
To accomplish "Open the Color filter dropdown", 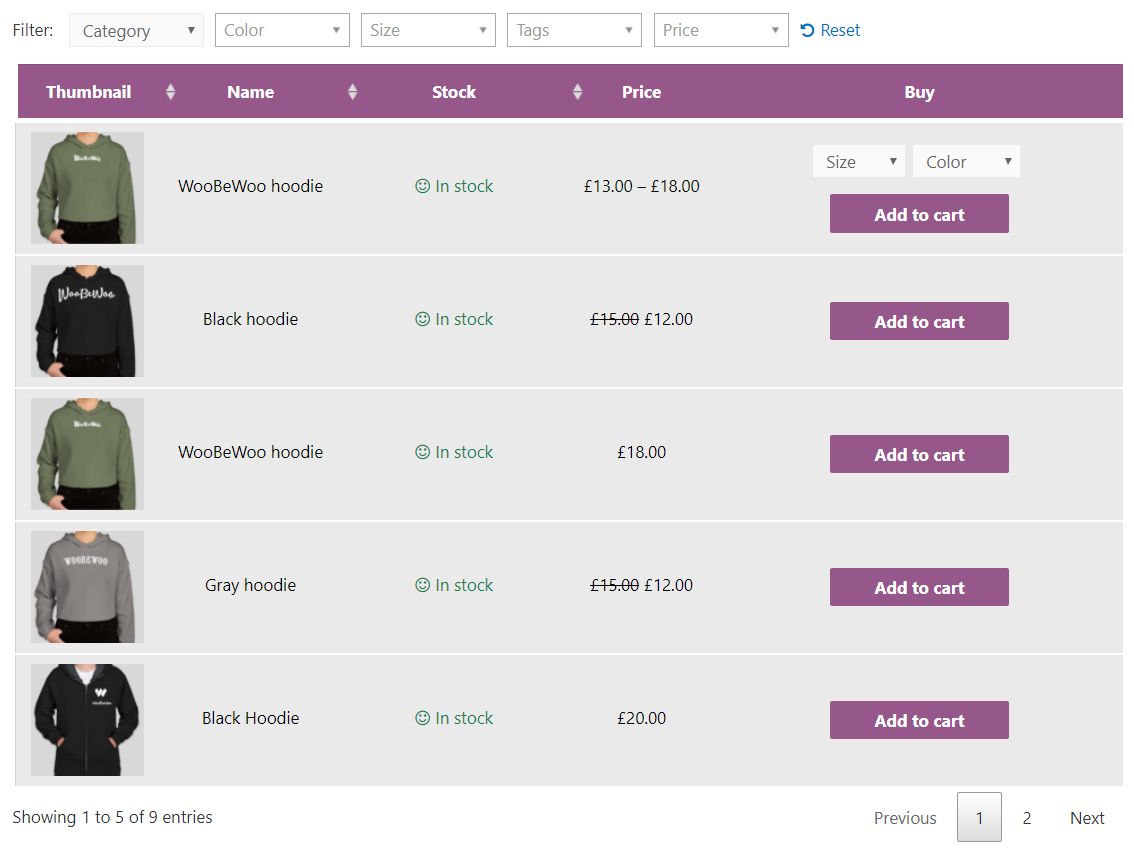I will coord(281,30).
